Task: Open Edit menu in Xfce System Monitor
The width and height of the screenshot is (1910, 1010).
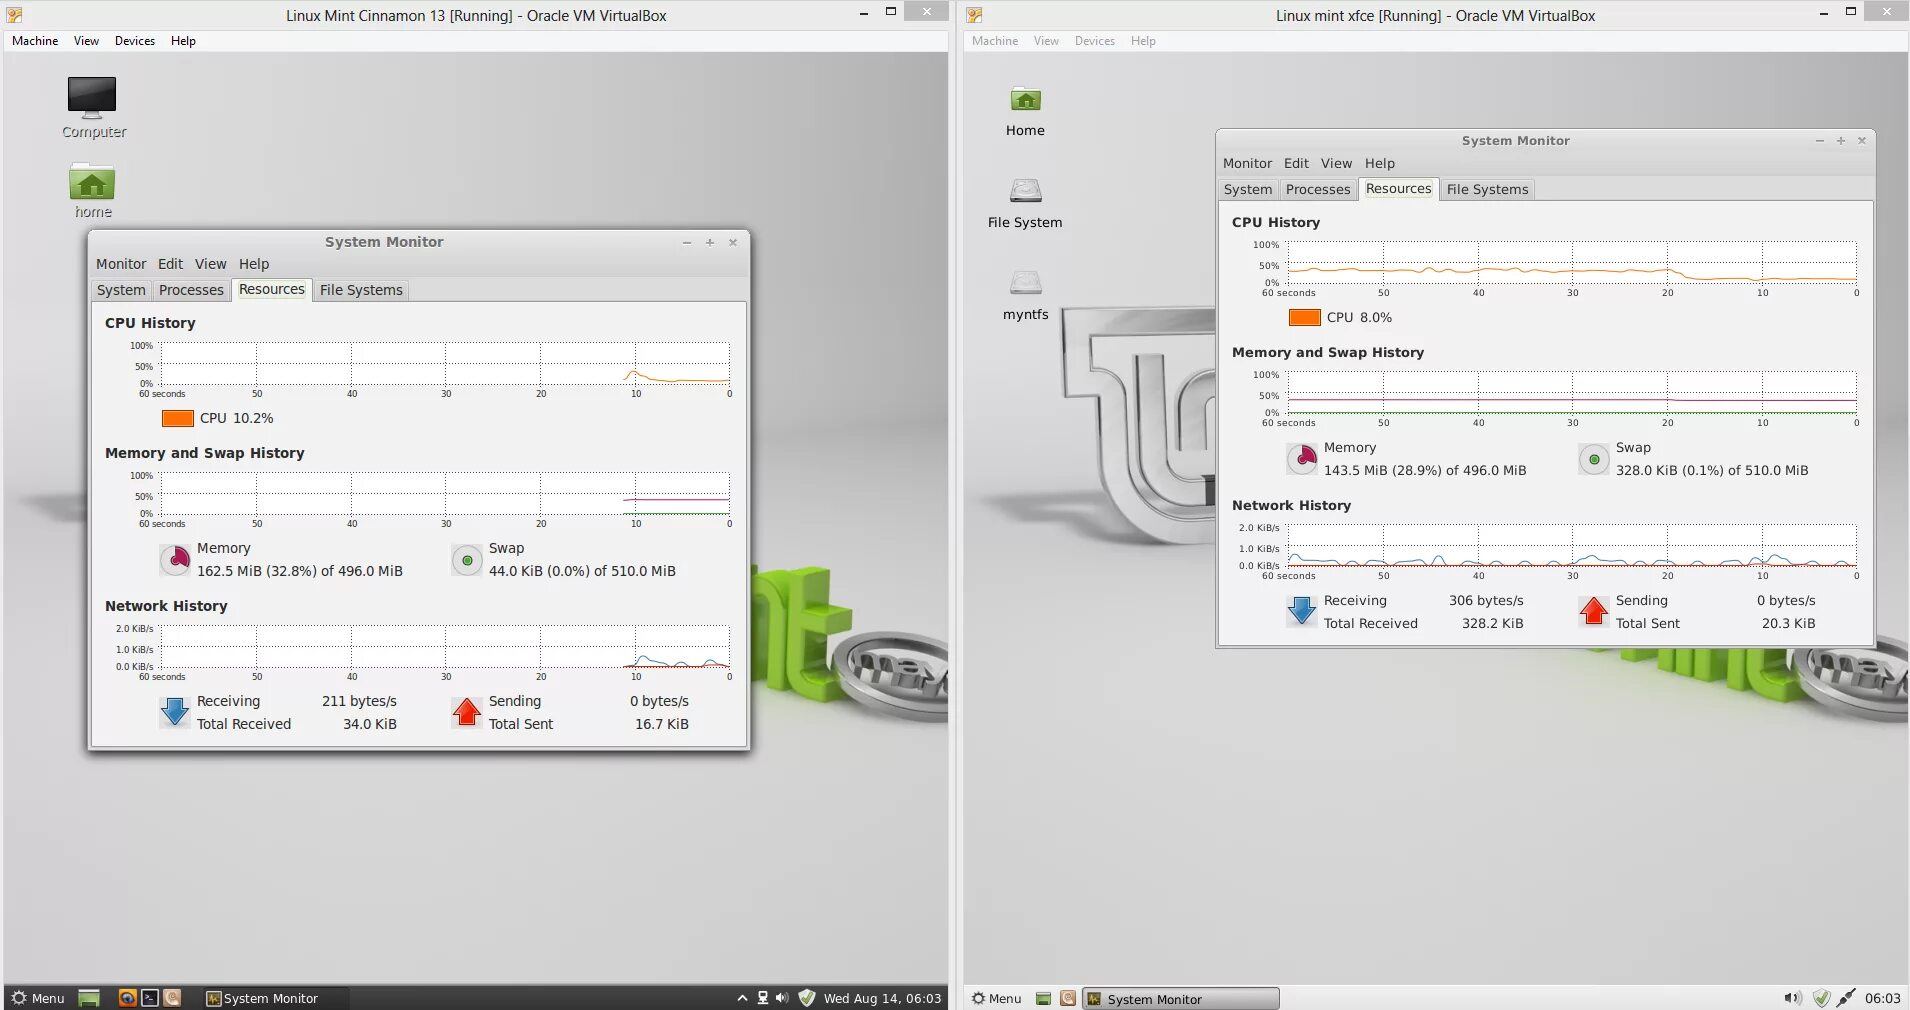Action: point(1296,163)
